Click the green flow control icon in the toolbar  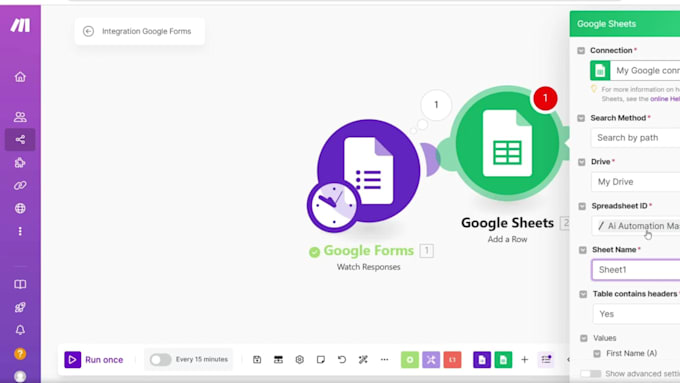(410, 360)
